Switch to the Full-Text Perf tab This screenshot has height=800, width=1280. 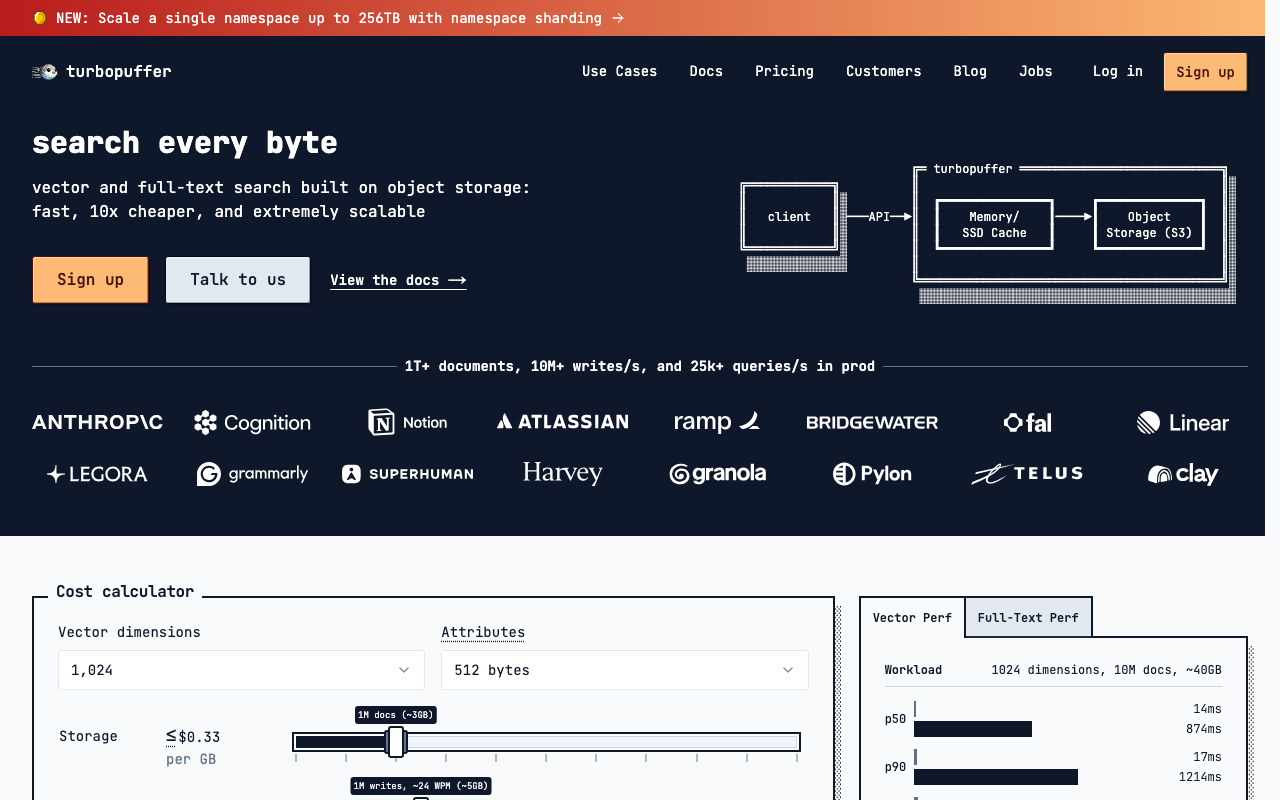coord(1028,618)
